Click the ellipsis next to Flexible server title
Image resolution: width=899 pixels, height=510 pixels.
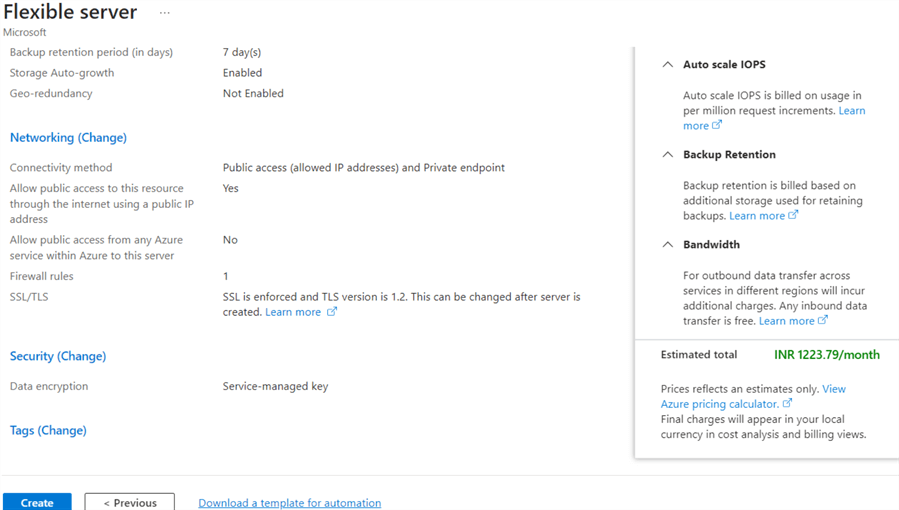[x=165, y=14]
